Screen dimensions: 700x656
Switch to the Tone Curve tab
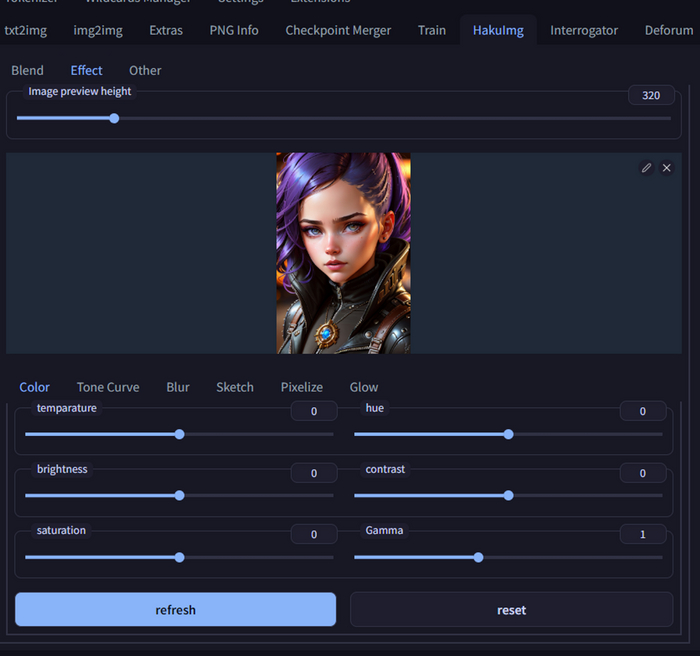pos(108,387)
